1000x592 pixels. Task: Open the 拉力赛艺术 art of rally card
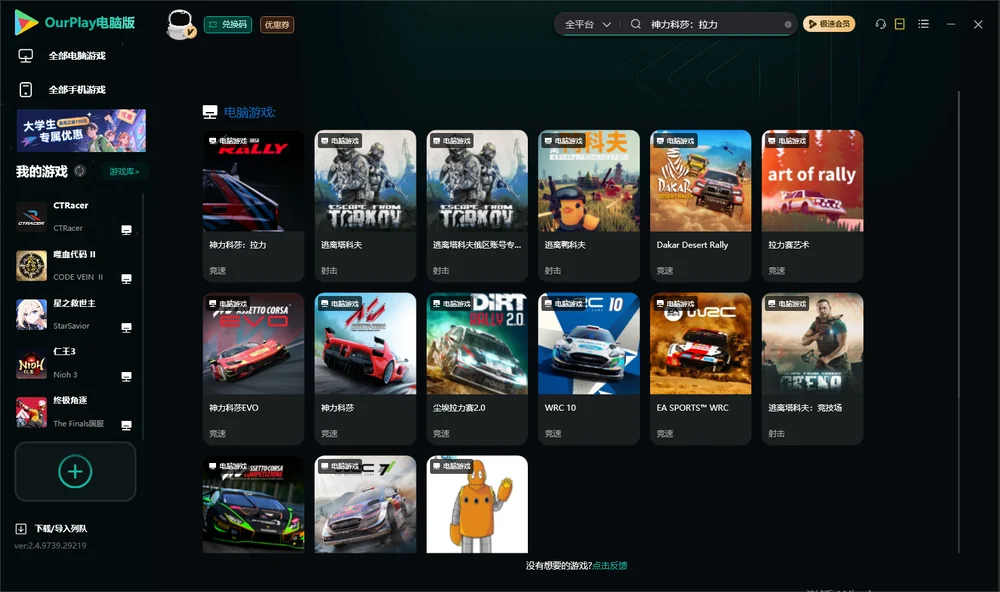[x=812, y=206]
